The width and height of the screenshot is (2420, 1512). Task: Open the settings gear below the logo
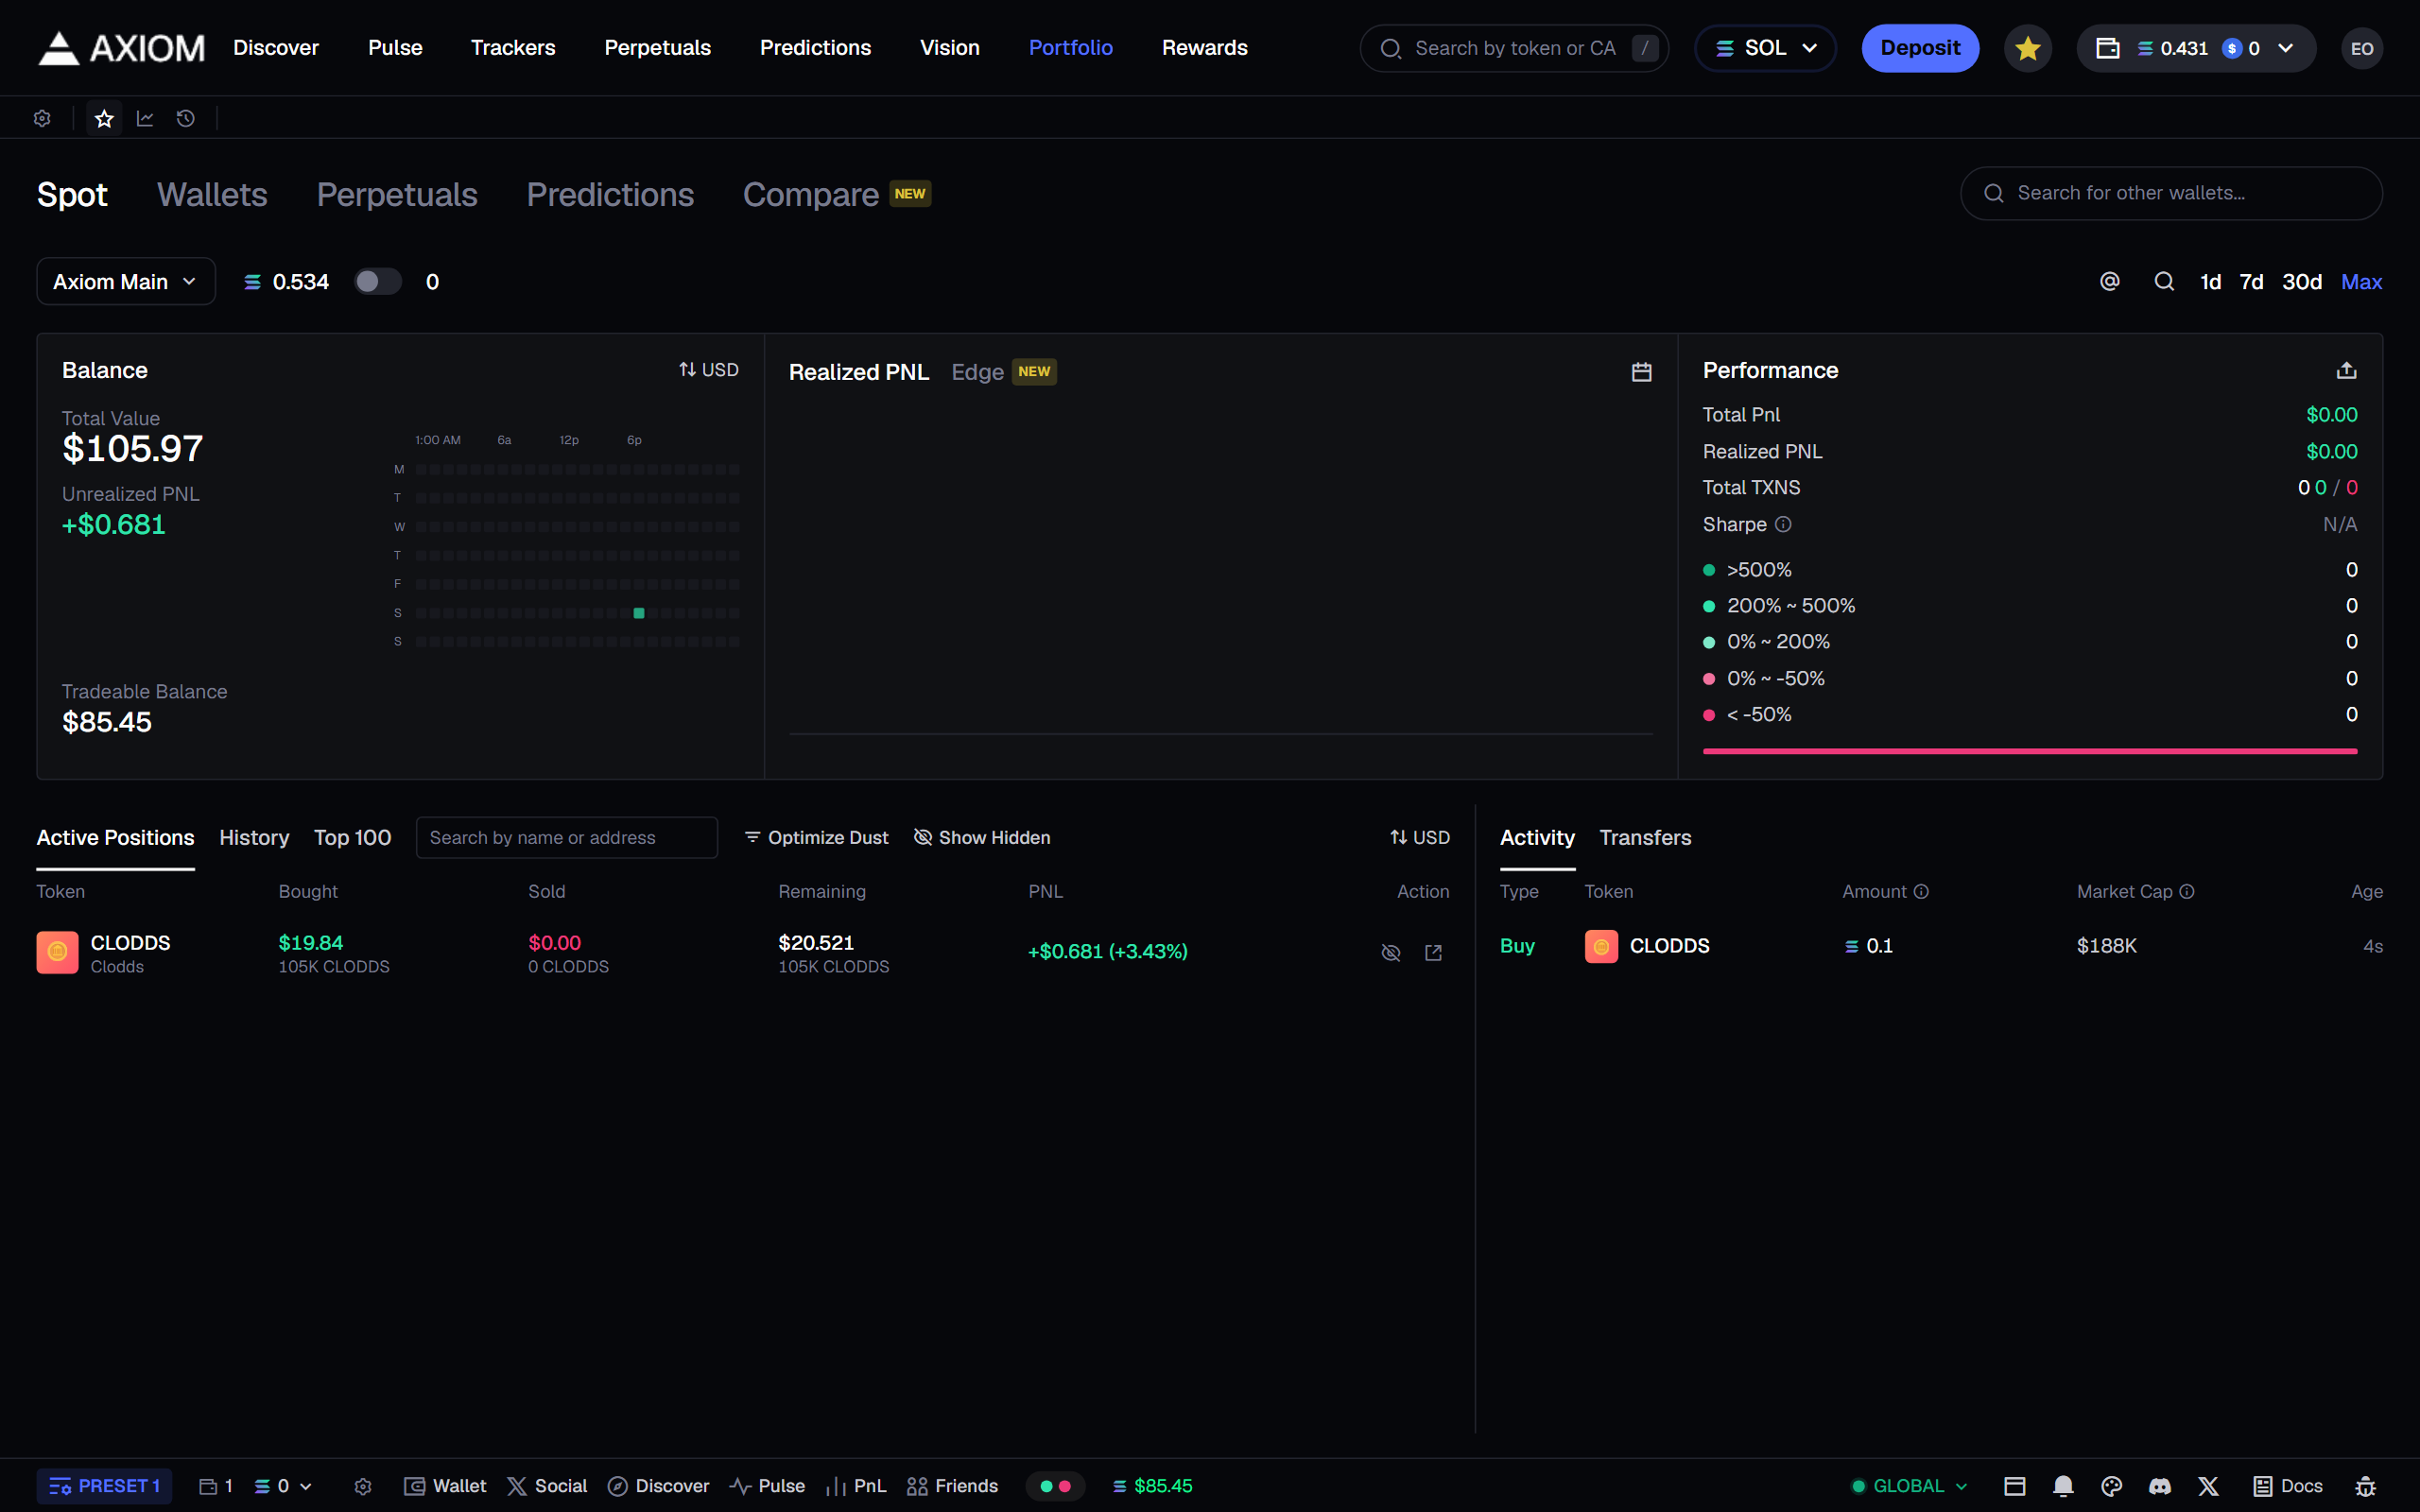pyautogui.click(x=42, y=118)
